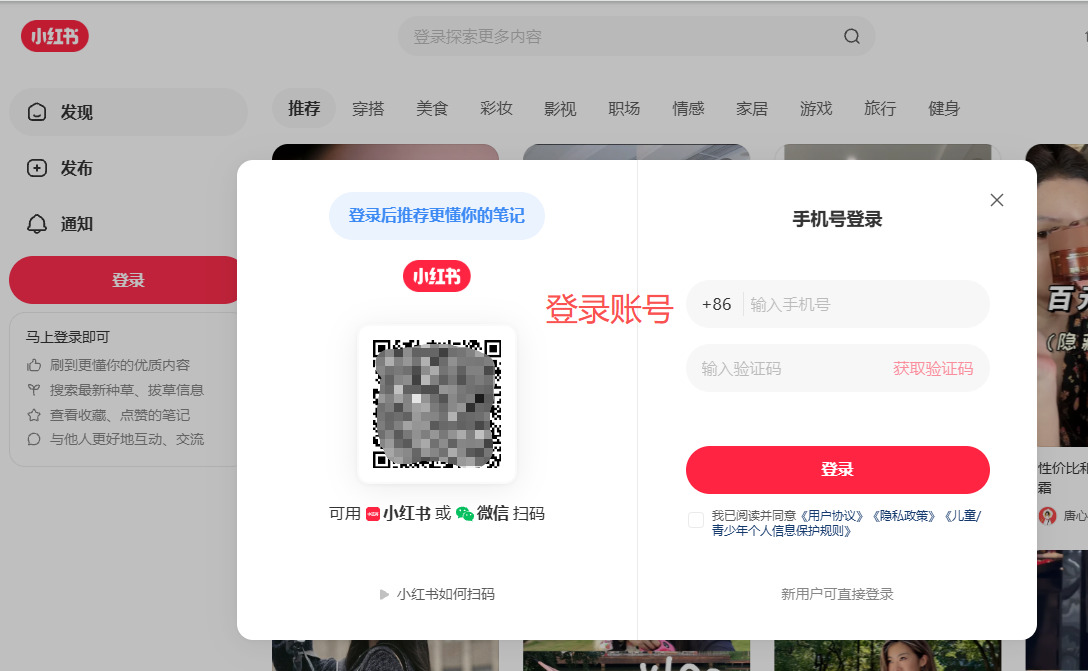
Task: Click the small 小红书 app icon in scan hint
Action: click(x=373, y=513)
